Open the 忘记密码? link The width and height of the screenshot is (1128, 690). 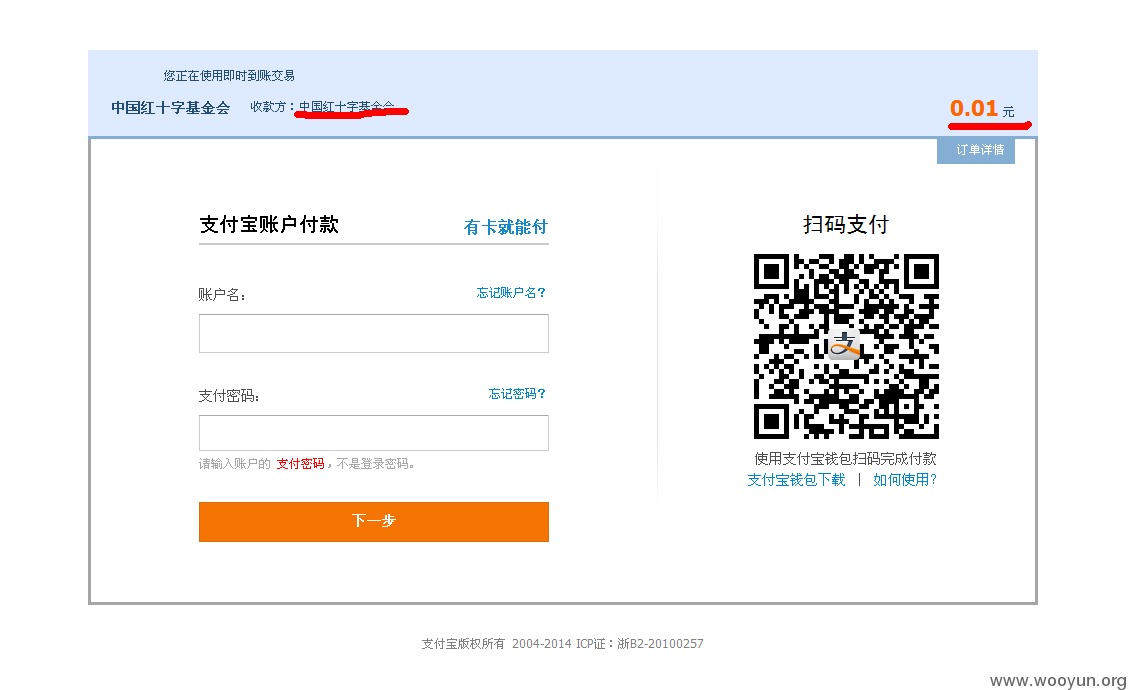[x=517, y=394]
